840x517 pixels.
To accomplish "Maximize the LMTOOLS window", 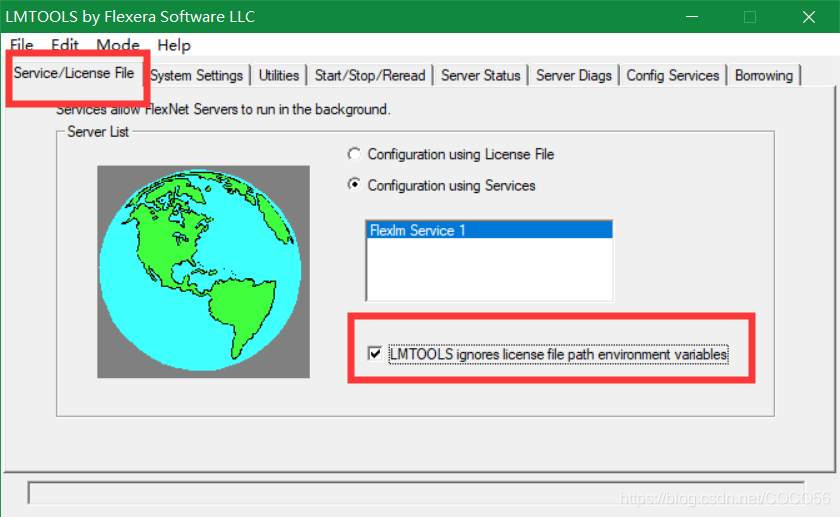I will coord(750,17).
